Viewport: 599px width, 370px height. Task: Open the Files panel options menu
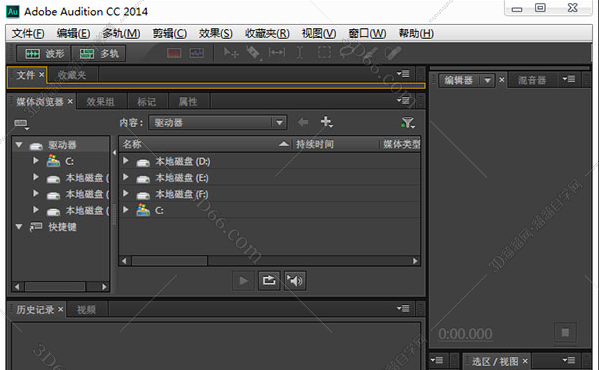(x=403, y=73)
